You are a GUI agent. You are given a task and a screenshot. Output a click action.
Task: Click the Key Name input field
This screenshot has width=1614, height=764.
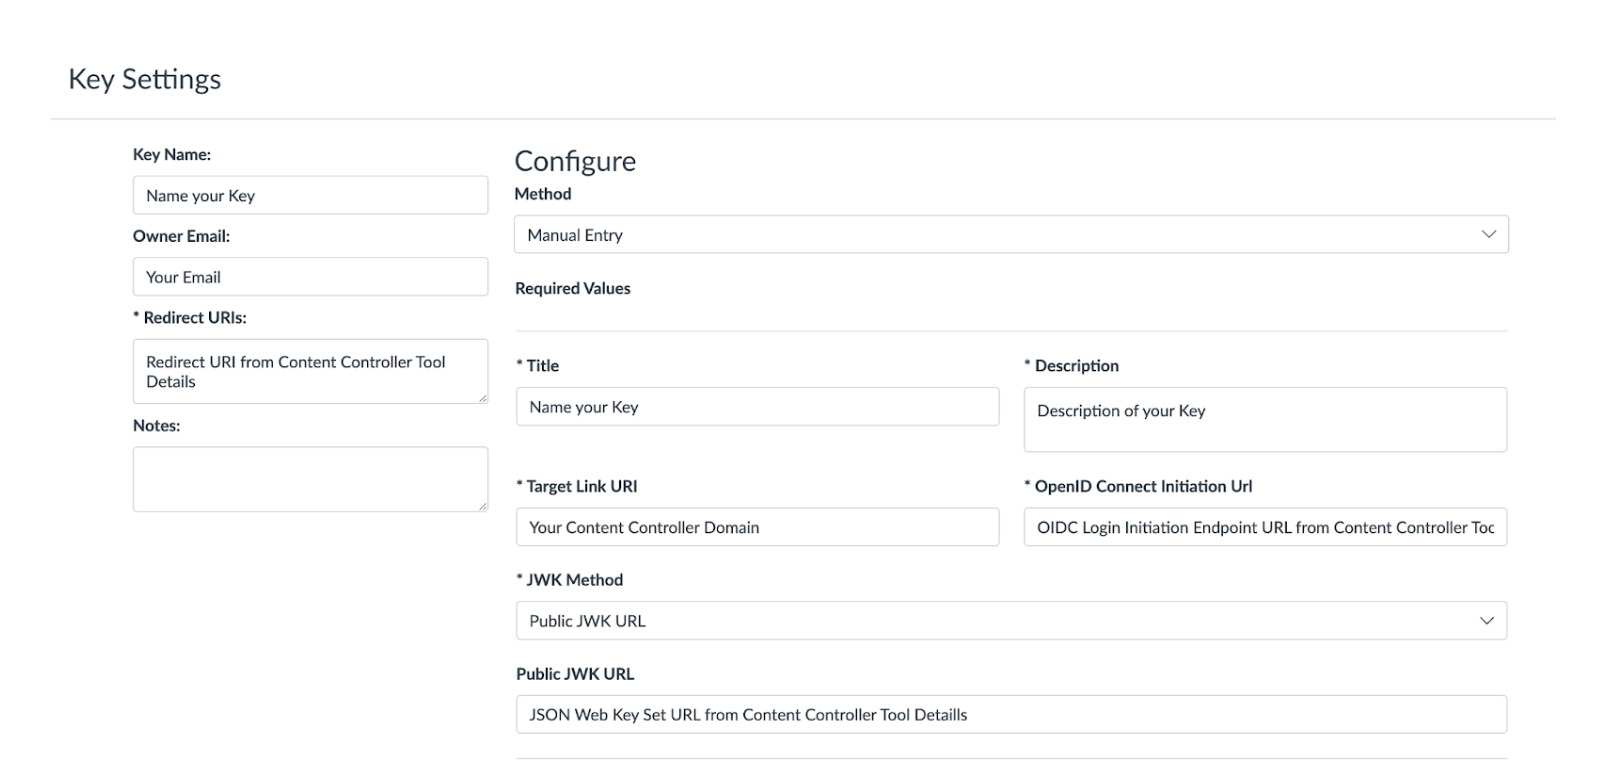(310, 195)
